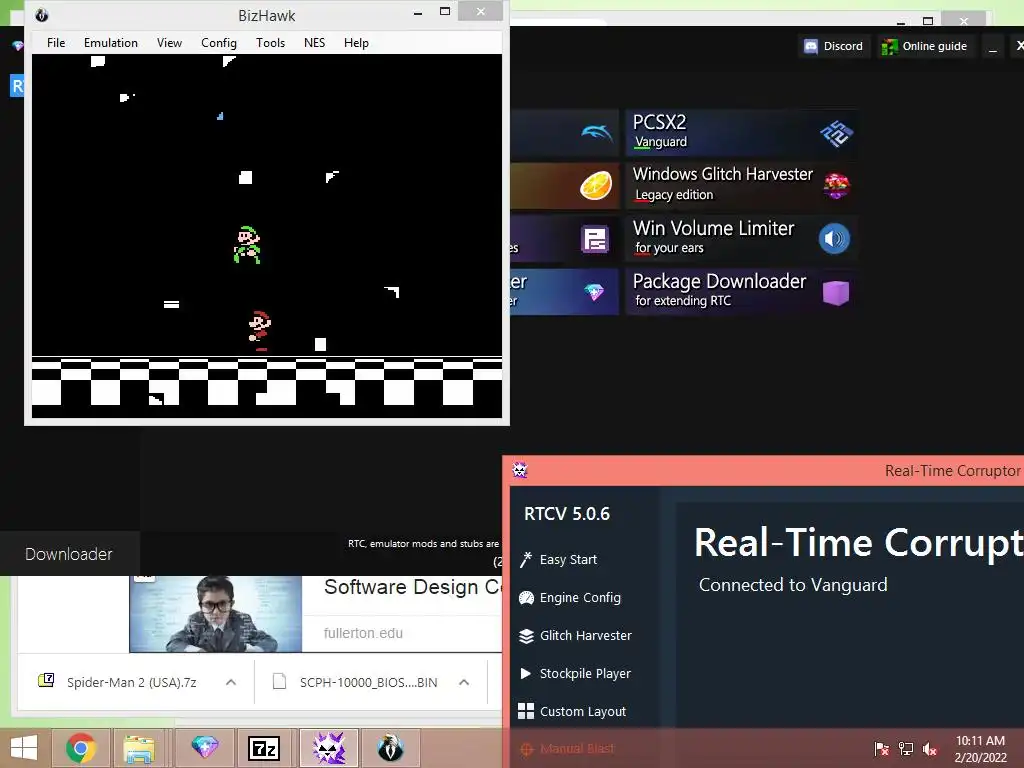Click the Glitch Harvester layers icon
This screenshot has height=768, width=1024.
click(x=526, y=635)
